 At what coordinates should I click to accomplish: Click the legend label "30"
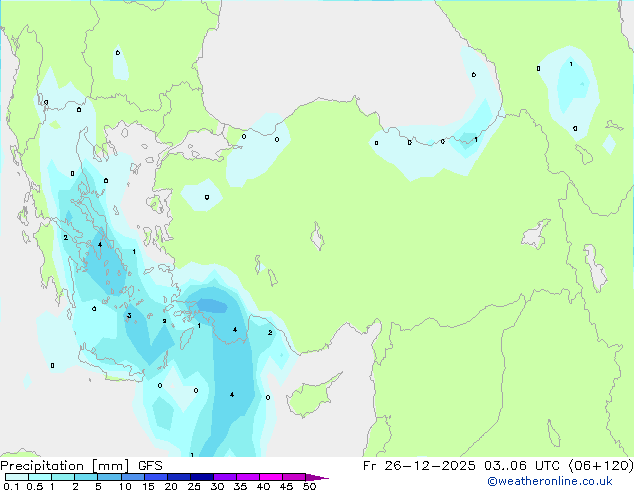(217, 486)
